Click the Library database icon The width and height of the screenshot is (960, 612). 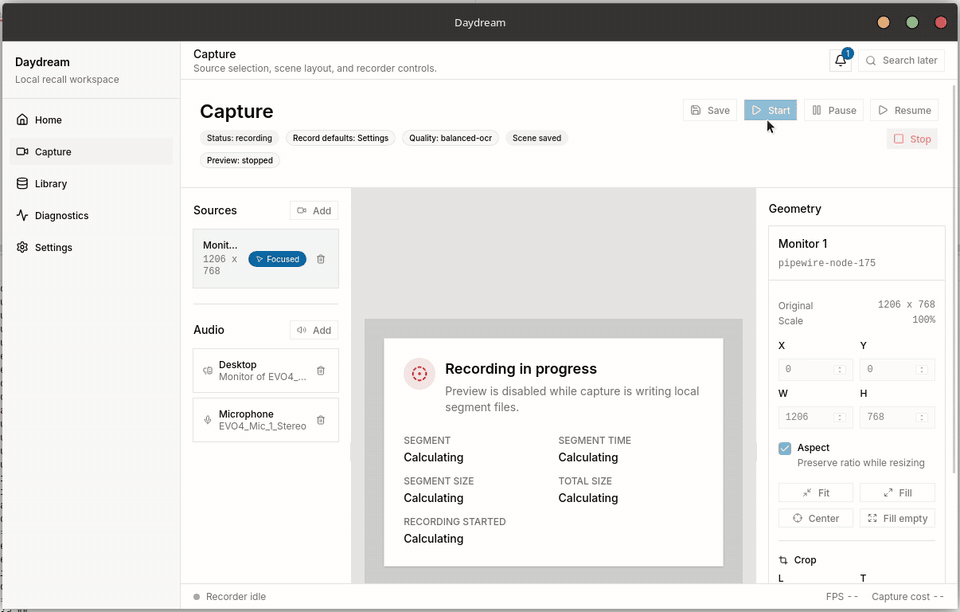click(x=22, y=183)
